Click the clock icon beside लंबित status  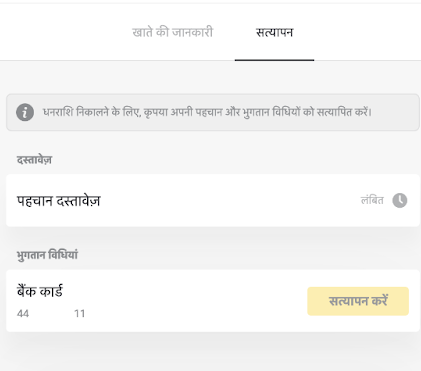(x=400, y=201)
